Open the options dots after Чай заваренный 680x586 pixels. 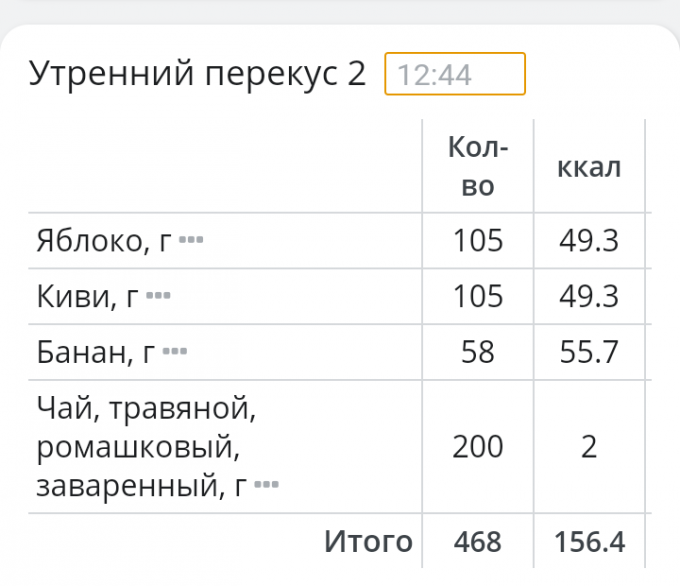[266, 486]
